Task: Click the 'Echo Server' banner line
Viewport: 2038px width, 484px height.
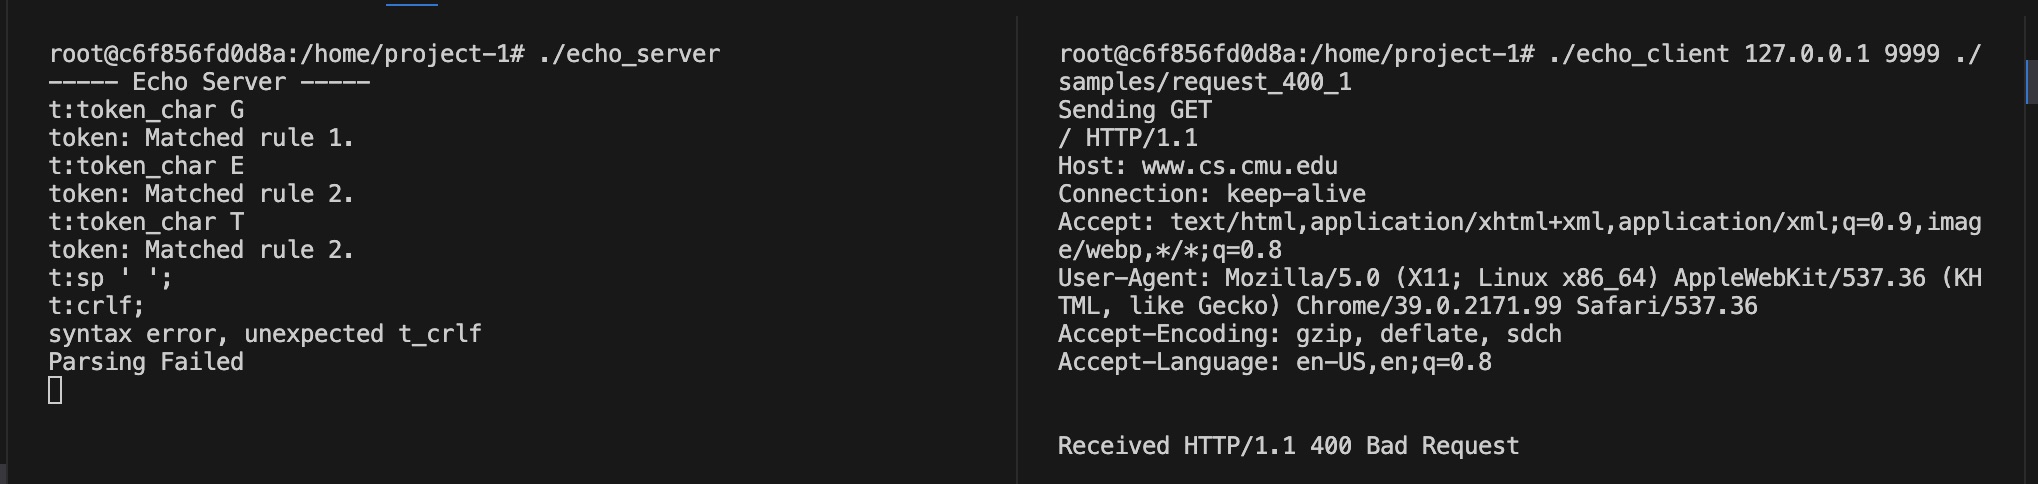Action: pyautogui.click(x=209, y=82)
